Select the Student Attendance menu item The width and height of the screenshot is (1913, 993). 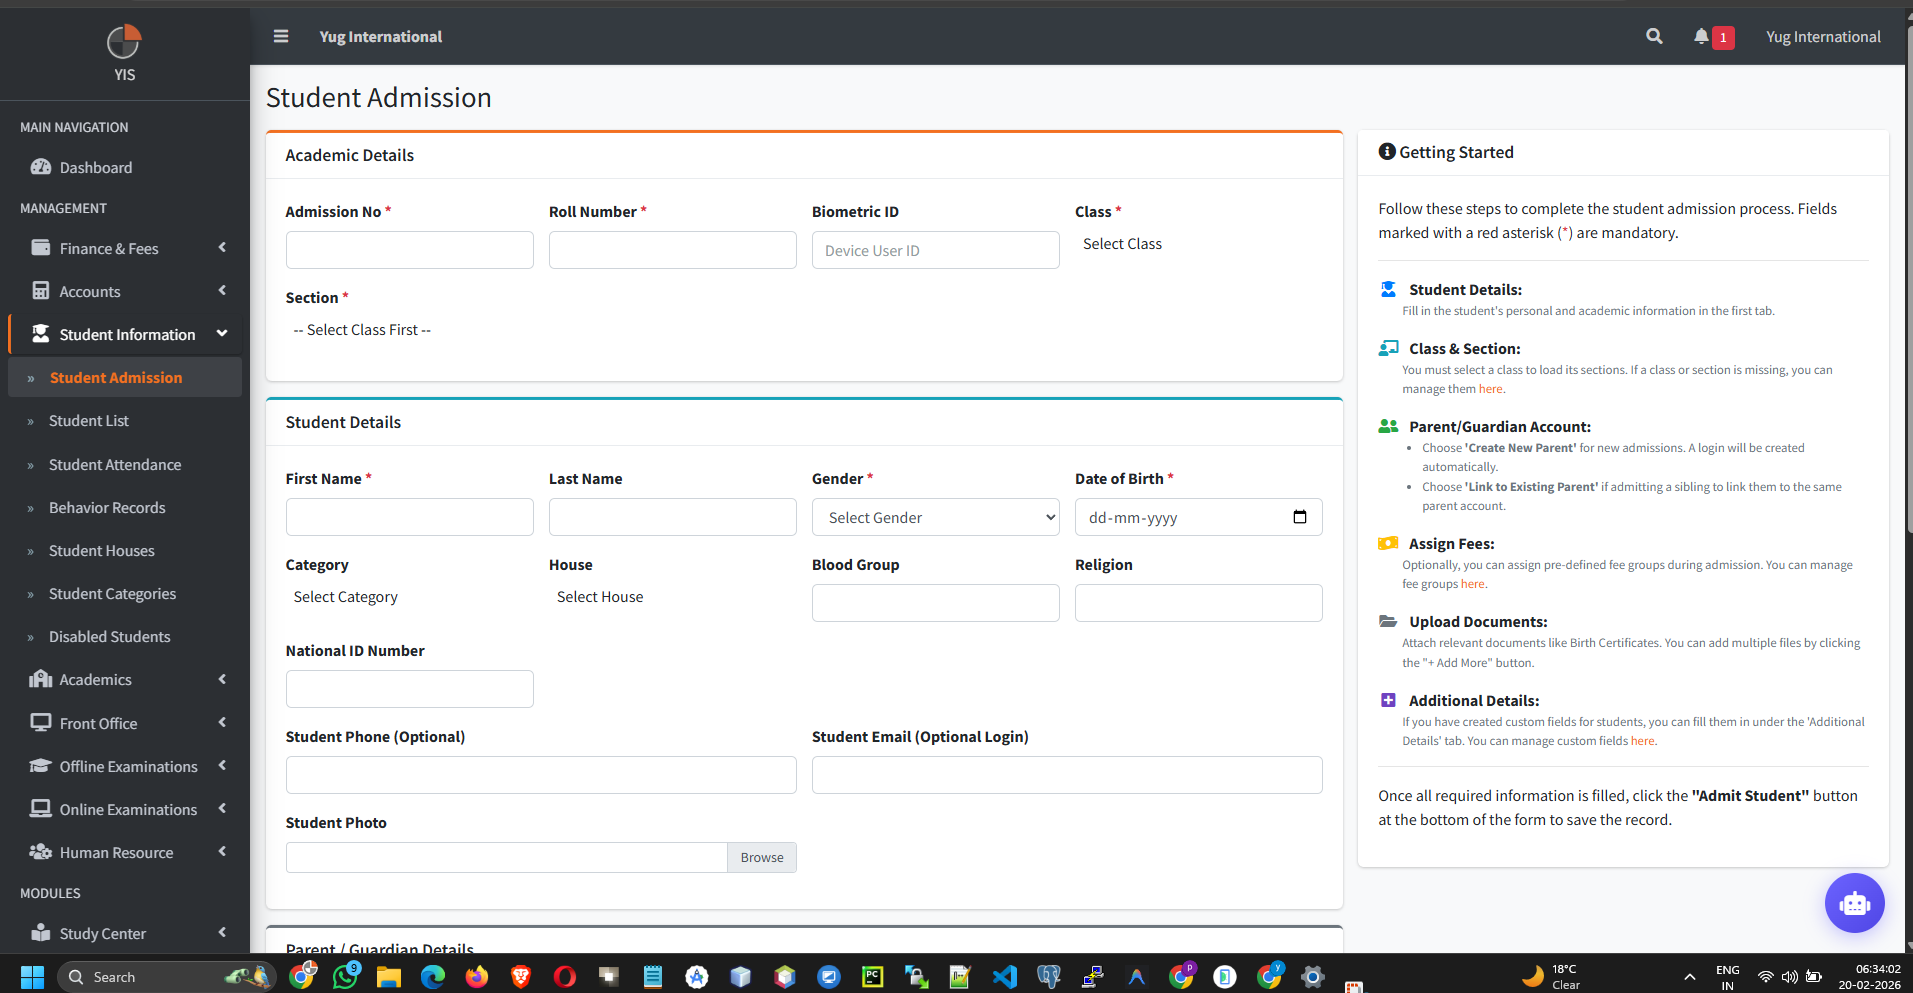[x=114, y=464]
